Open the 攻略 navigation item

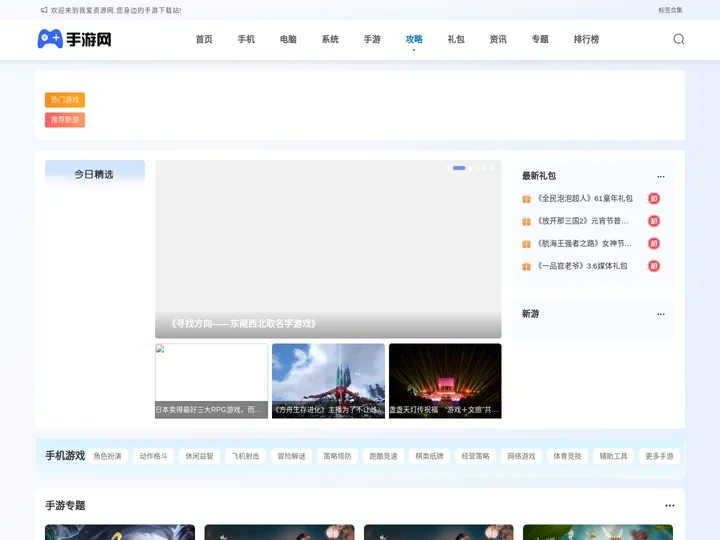pos(414,39)
